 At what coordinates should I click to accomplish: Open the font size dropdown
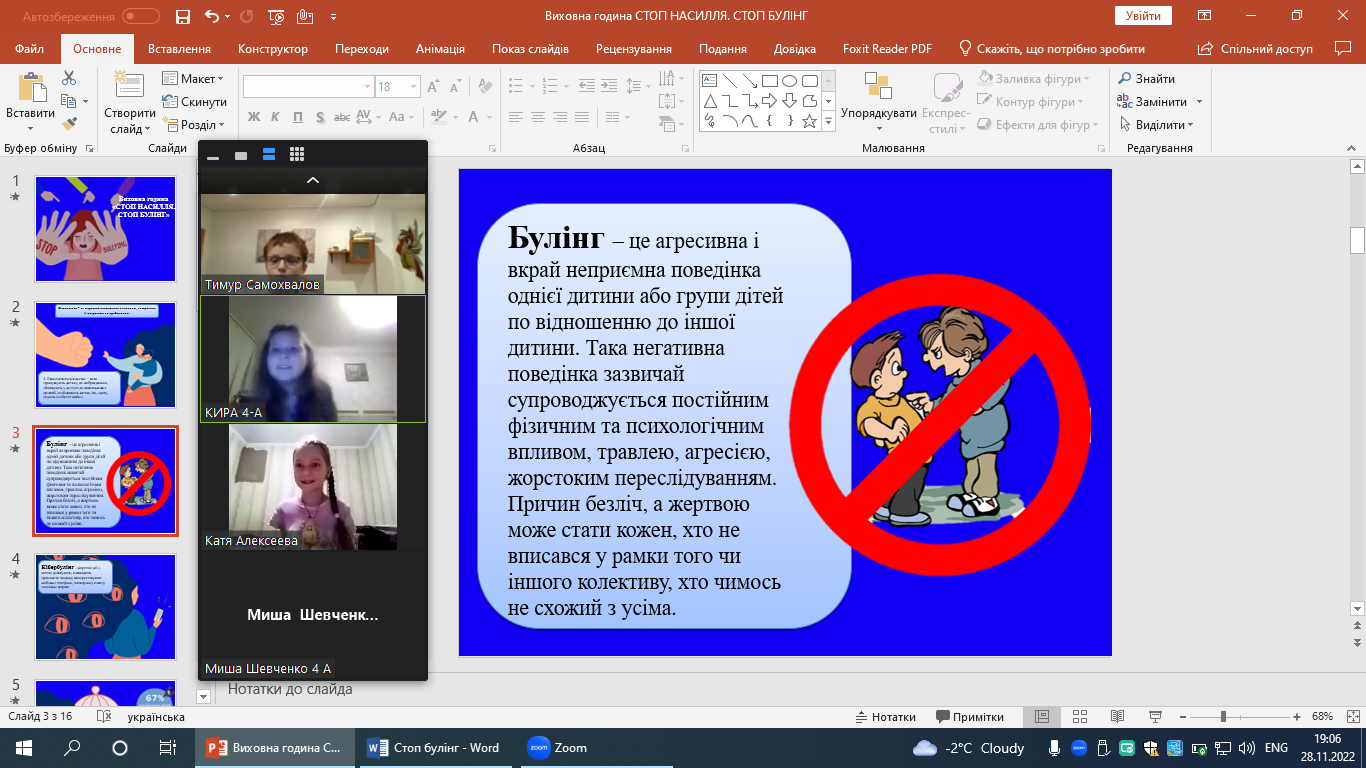414,87
